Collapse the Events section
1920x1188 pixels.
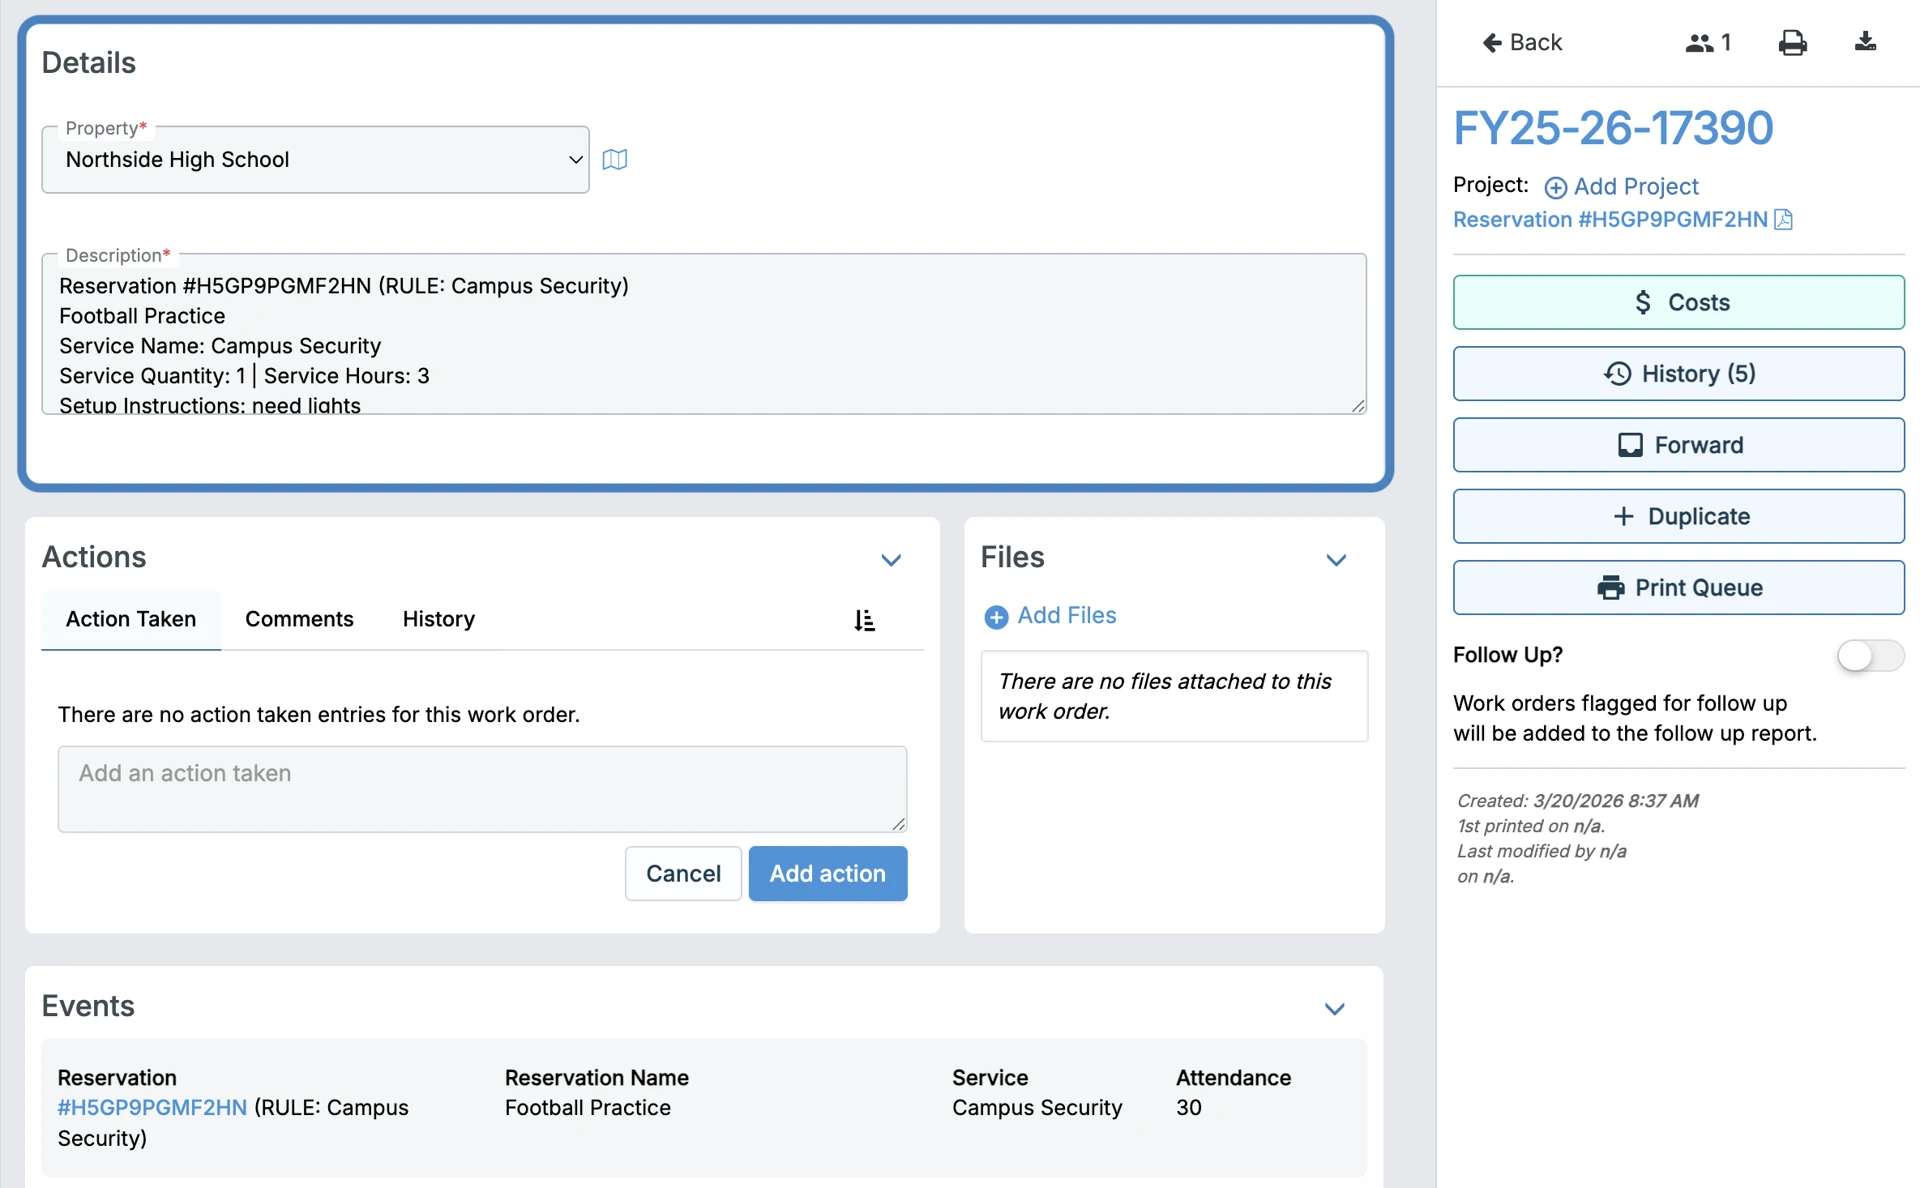(x=1334, y=1008)
